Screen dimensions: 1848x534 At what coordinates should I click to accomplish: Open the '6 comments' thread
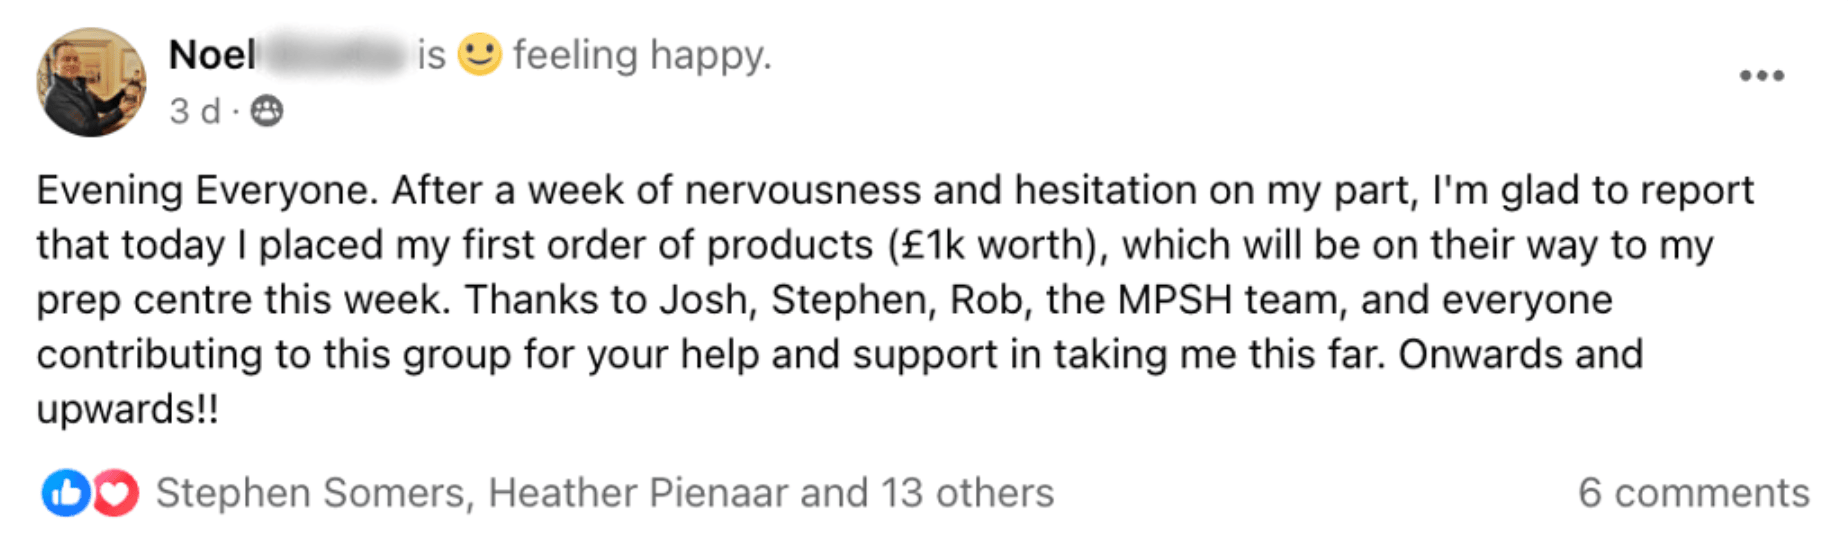(x=1693, y=493)
